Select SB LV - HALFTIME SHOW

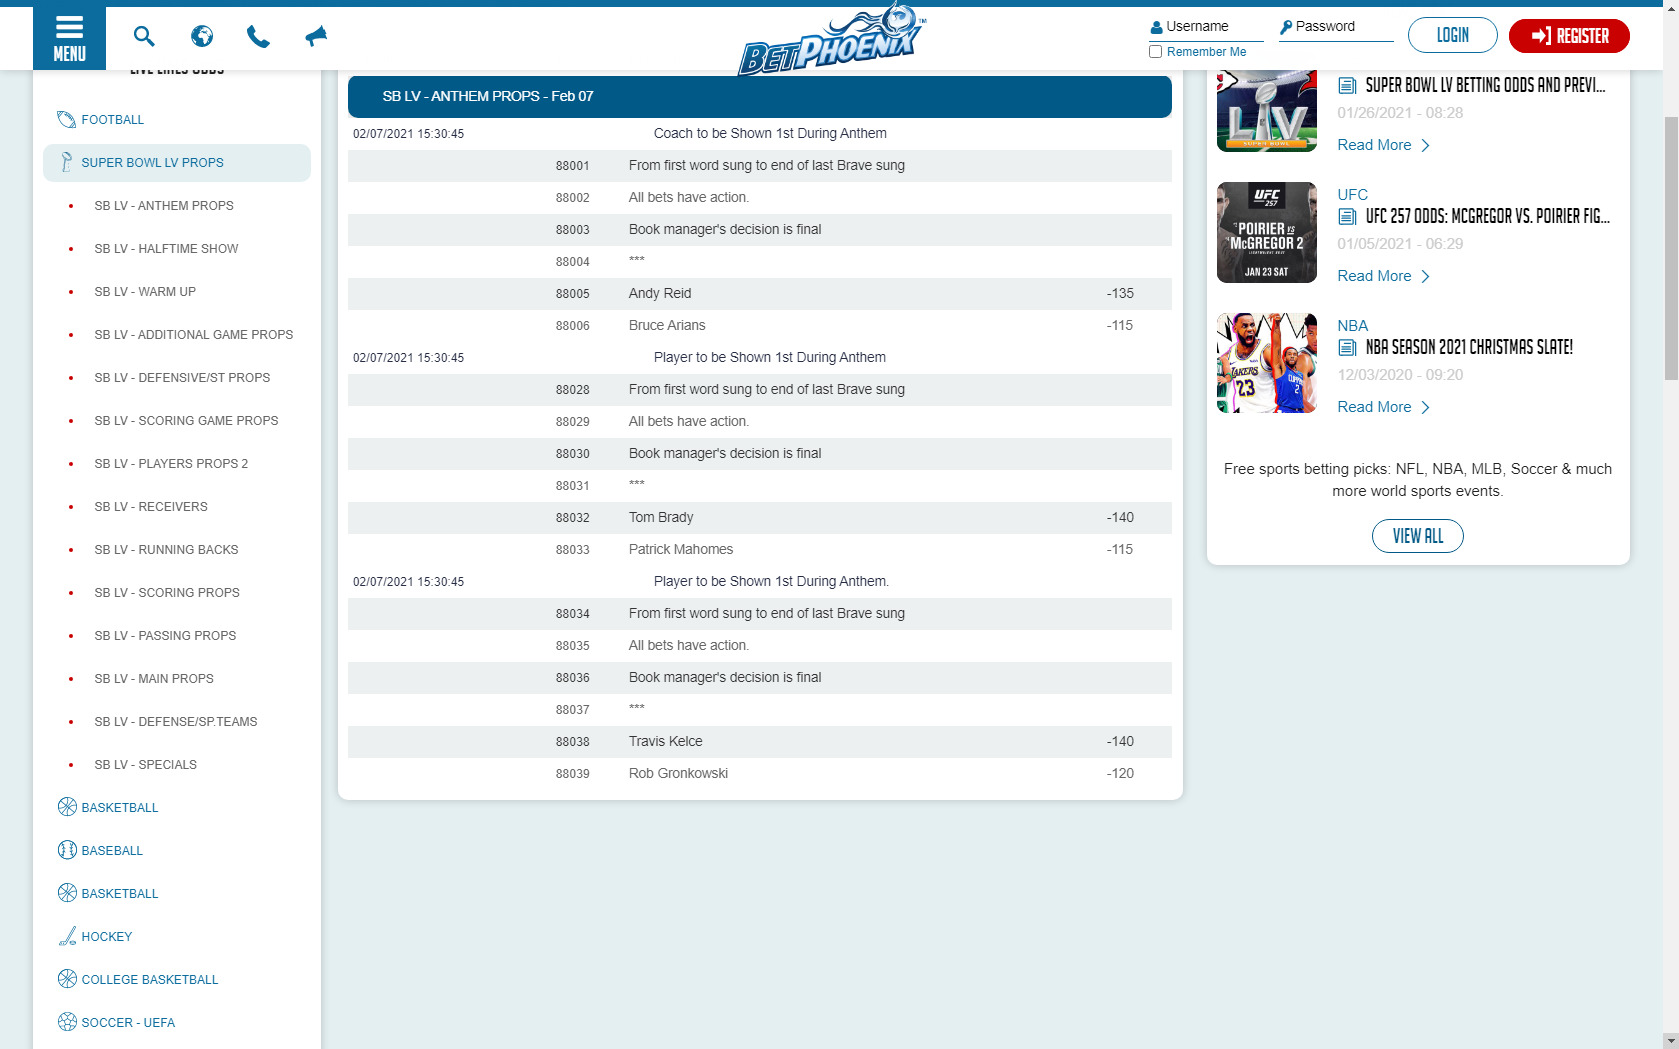point(166,249)
